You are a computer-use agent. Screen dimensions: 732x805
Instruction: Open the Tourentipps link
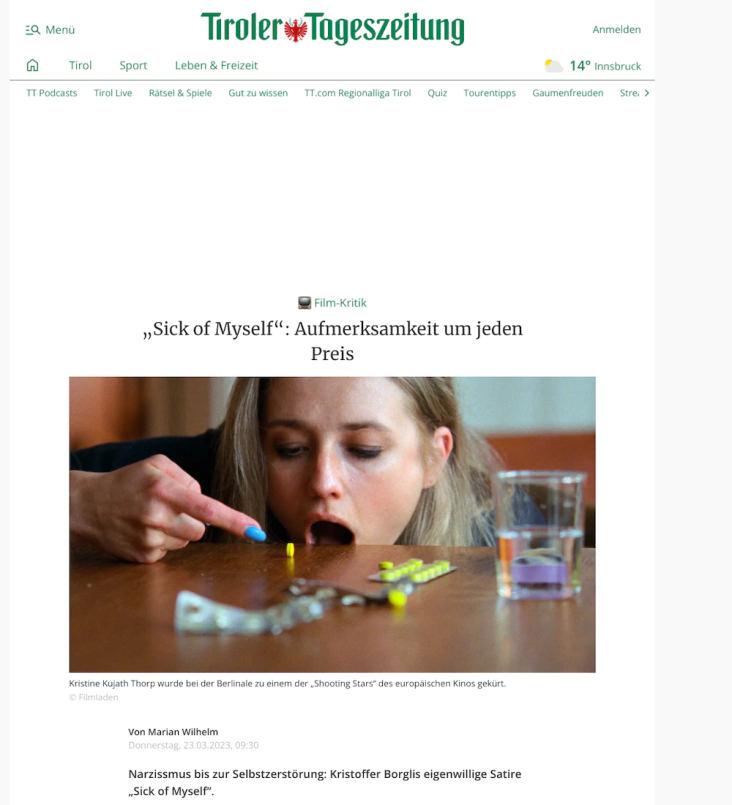(x=490, y=93)
